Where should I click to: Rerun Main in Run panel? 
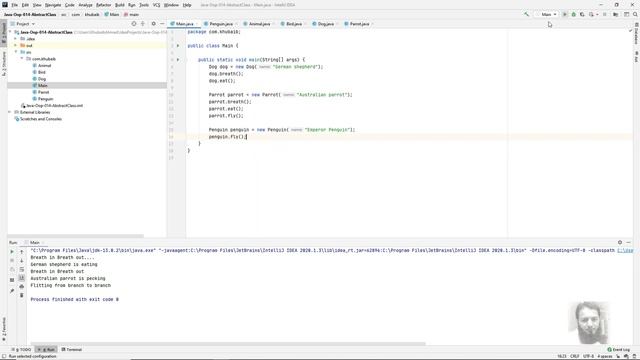pyautogui.click(x=12, y=252)
